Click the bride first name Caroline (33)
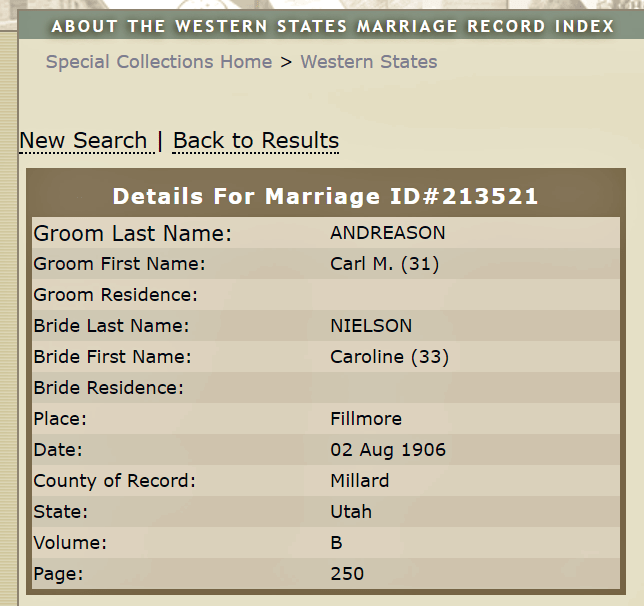644x606 pixels. coord(390,357)
